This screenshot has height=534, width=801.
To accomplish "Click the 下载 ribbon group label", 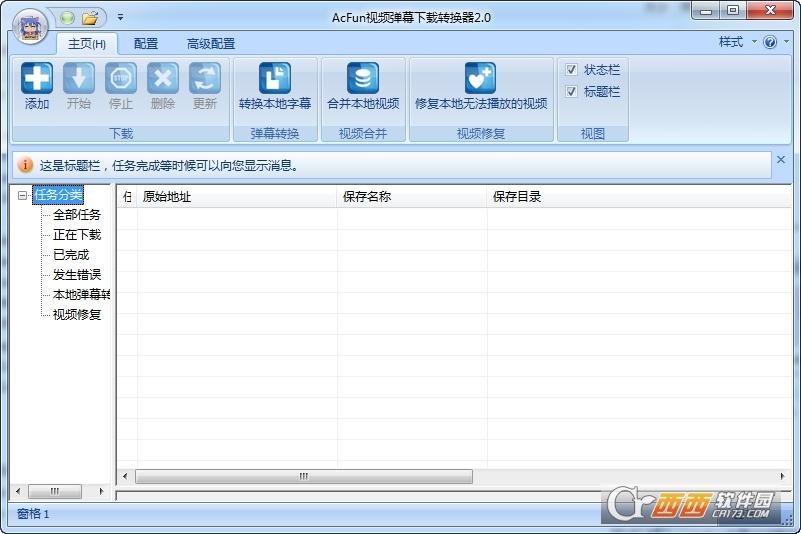I will [121, 134].
